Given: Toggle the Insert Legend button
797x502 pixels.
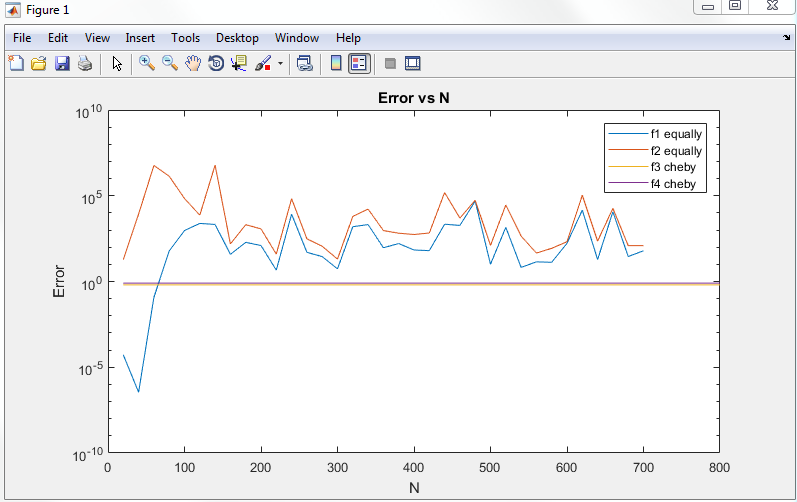Looking at the screenshot, I should (x=360, y=63).
